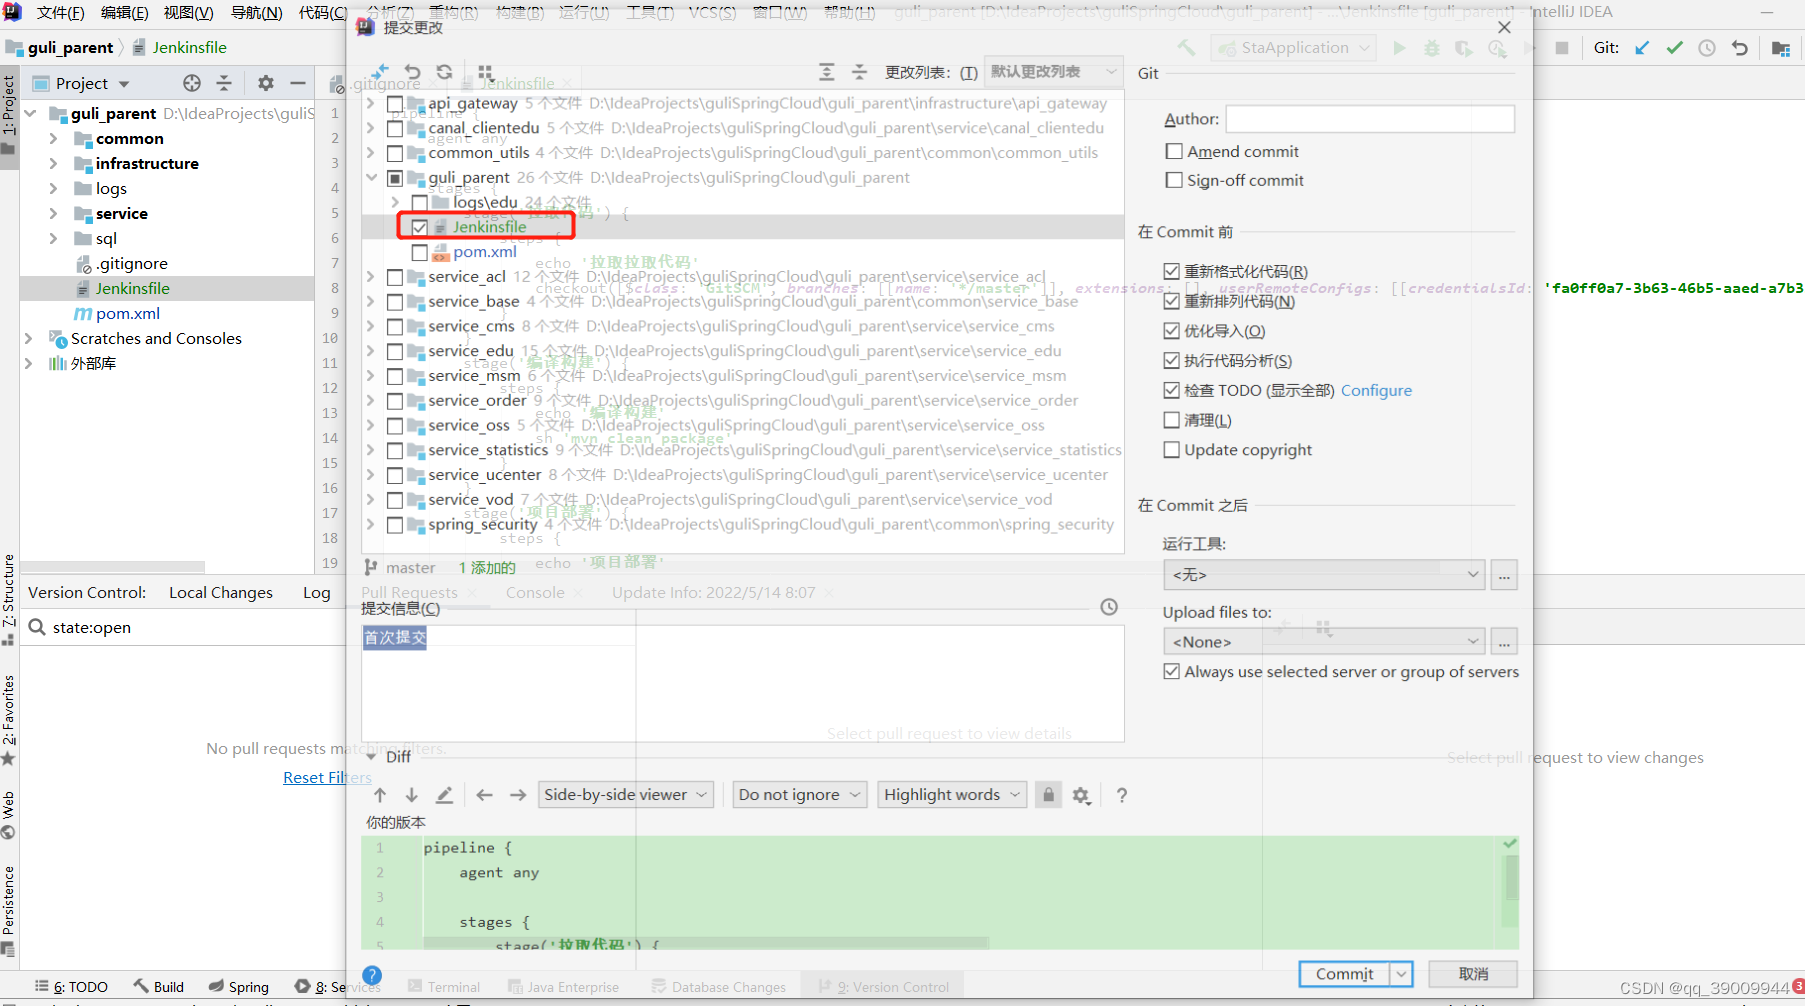Click blue help button at dialog bottom

(372, 975)
